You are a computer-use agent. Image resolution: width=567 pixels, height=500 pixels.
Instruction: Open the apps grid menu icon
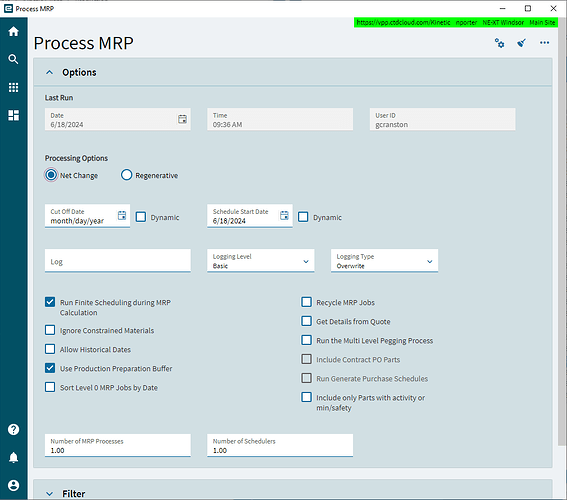13,87
